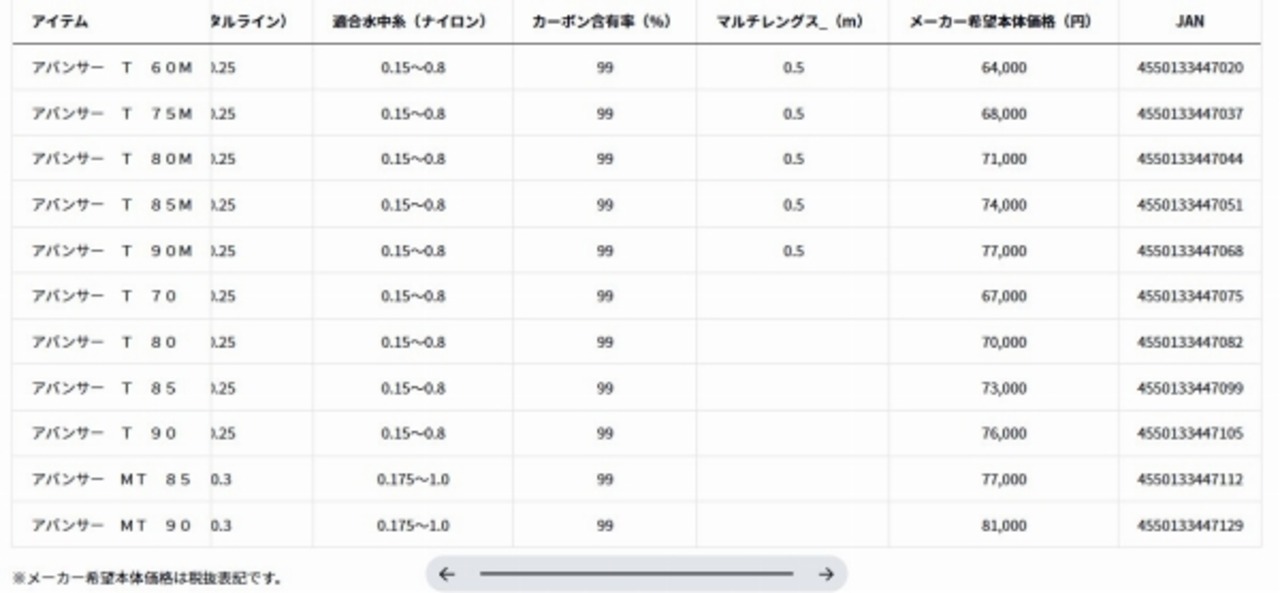Click item アバンサー T 90
This screenshot has height=593, width=1280.
(x=104, y=434)
